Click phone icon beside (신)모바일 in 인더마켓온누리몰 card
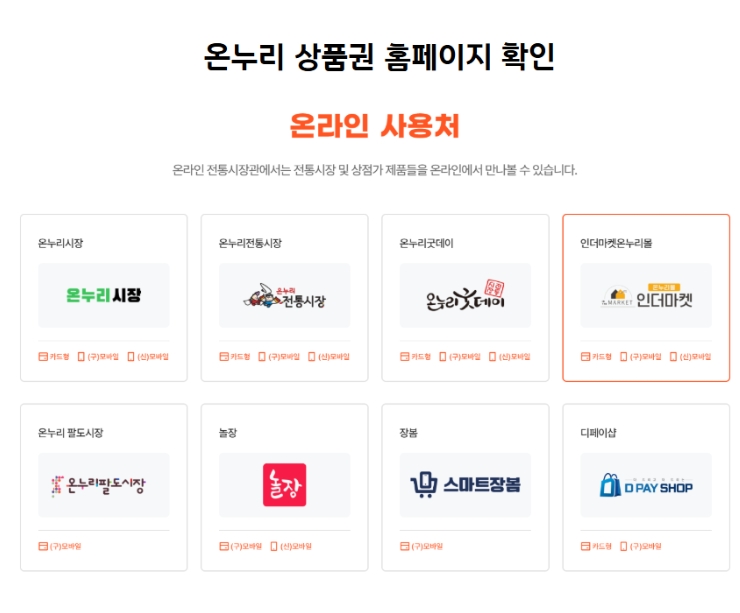Screen dimensions: 740x613 click(673, 356)
